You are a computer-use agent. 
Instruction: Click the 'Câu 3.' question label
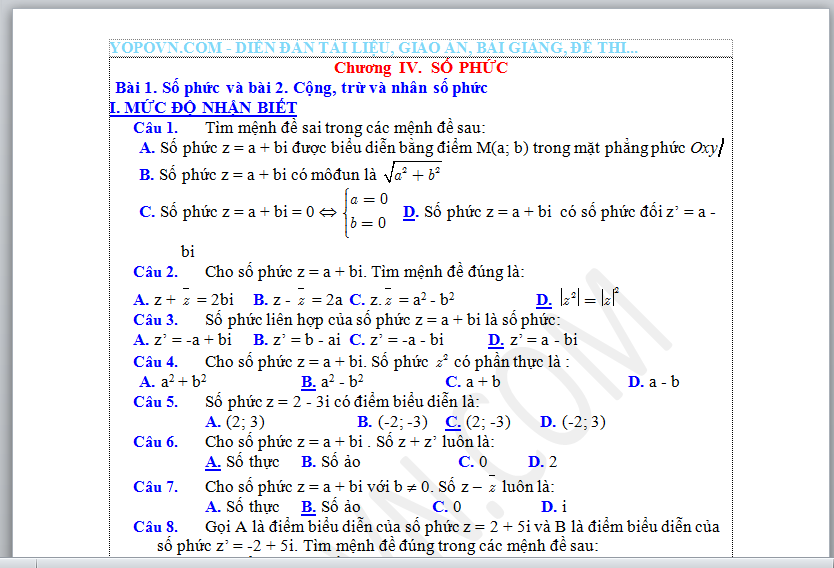pos(155,320)
